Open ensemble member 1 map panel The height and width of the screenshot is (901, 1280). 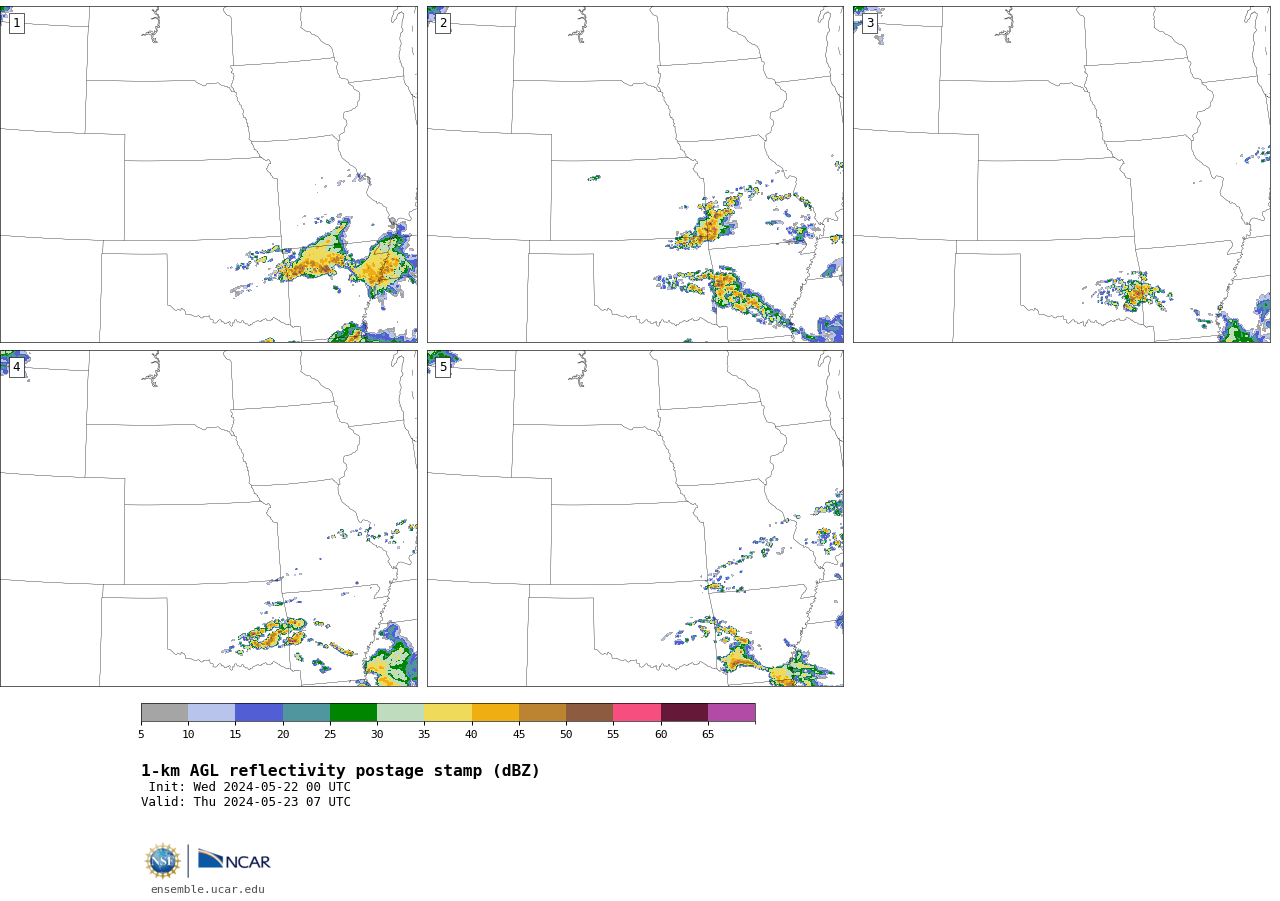[x=208, y=174]
